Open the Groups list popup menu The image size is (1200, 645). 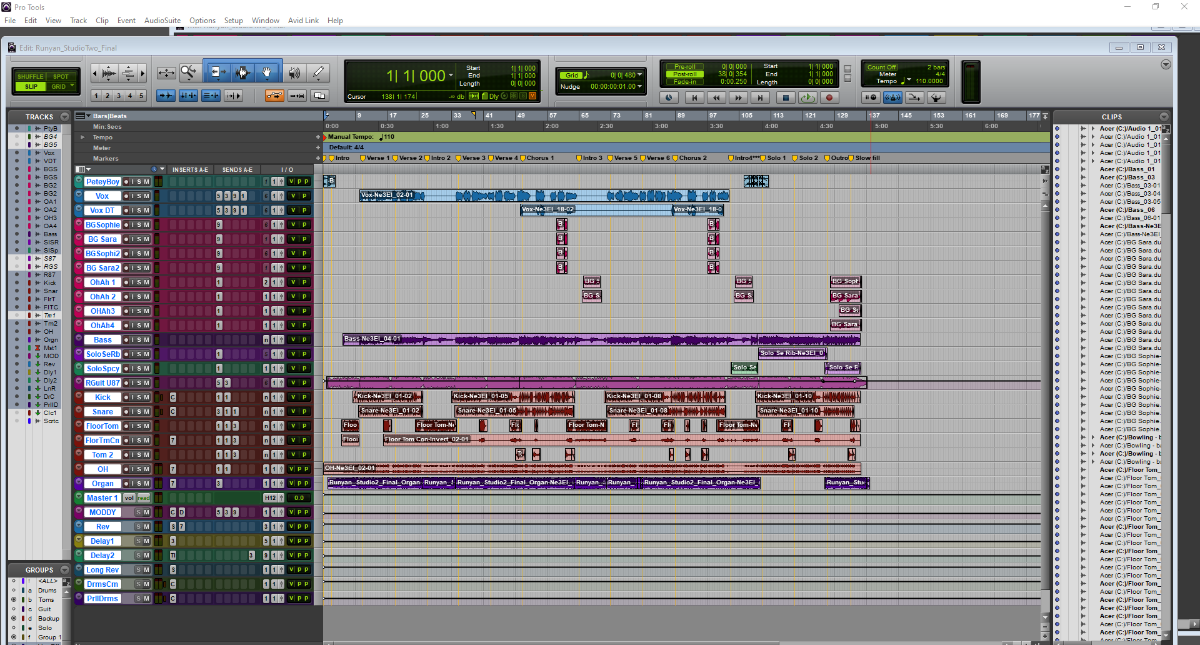coord(65,570)
